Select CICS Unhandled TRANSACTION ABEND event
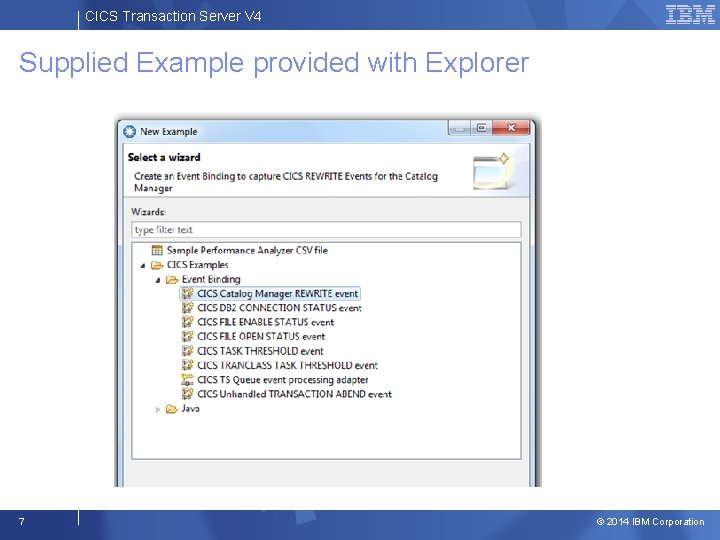This screenshot has width=720, height=540. tap(294, 394)
